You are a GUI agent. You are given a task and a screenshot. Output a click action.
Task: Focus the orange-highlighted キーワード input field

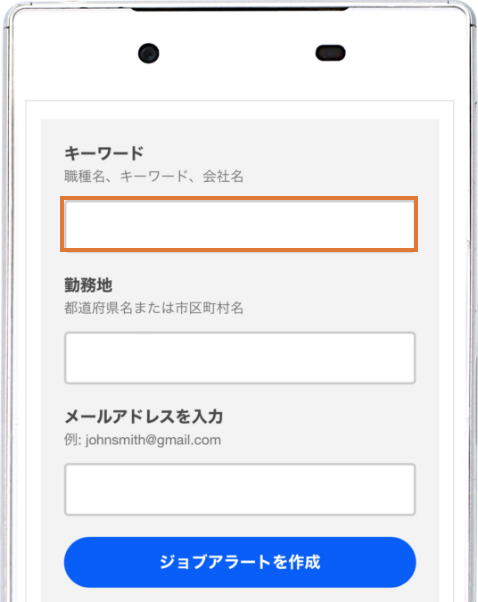239,224
